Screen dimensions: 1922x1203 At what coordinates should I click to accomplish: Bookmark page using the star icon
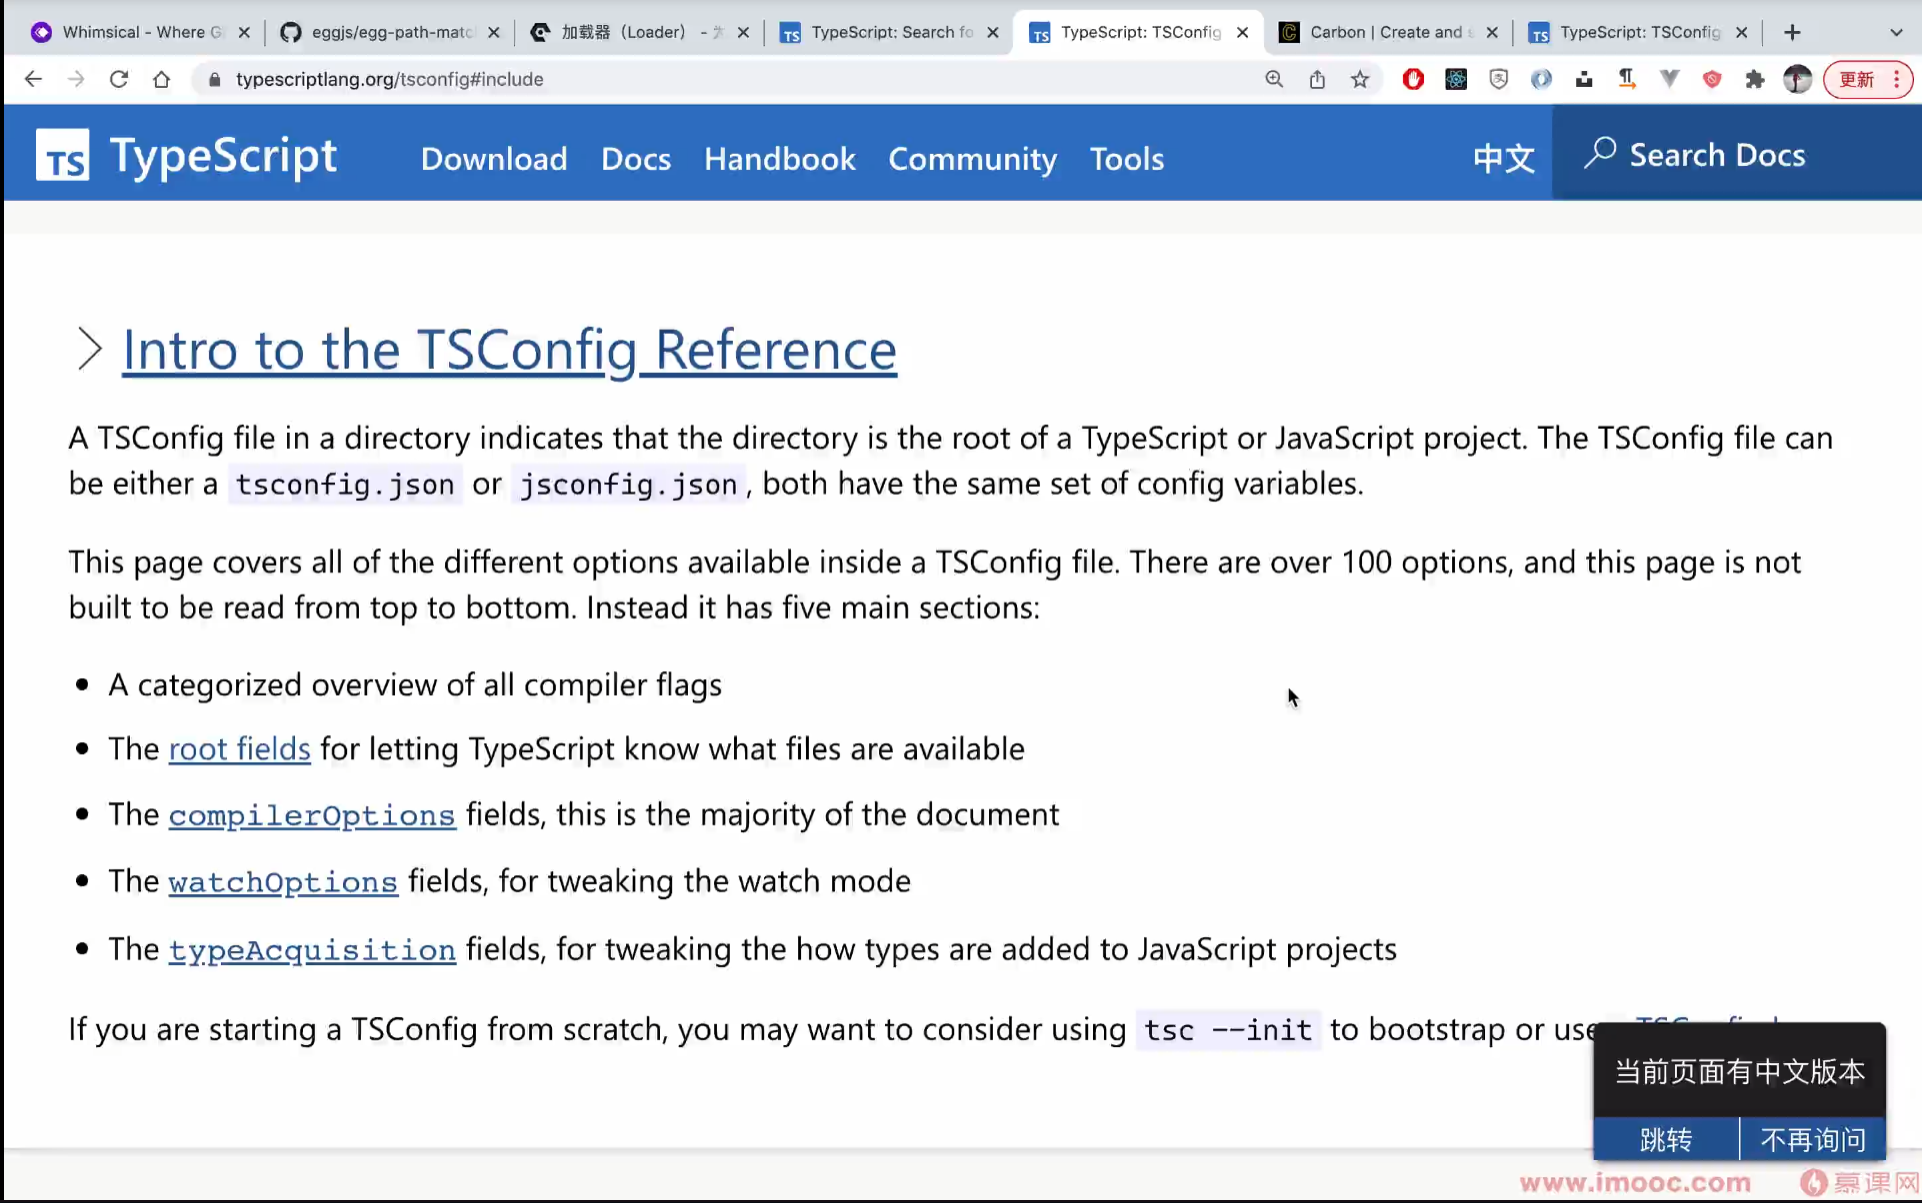point(1360,79)
